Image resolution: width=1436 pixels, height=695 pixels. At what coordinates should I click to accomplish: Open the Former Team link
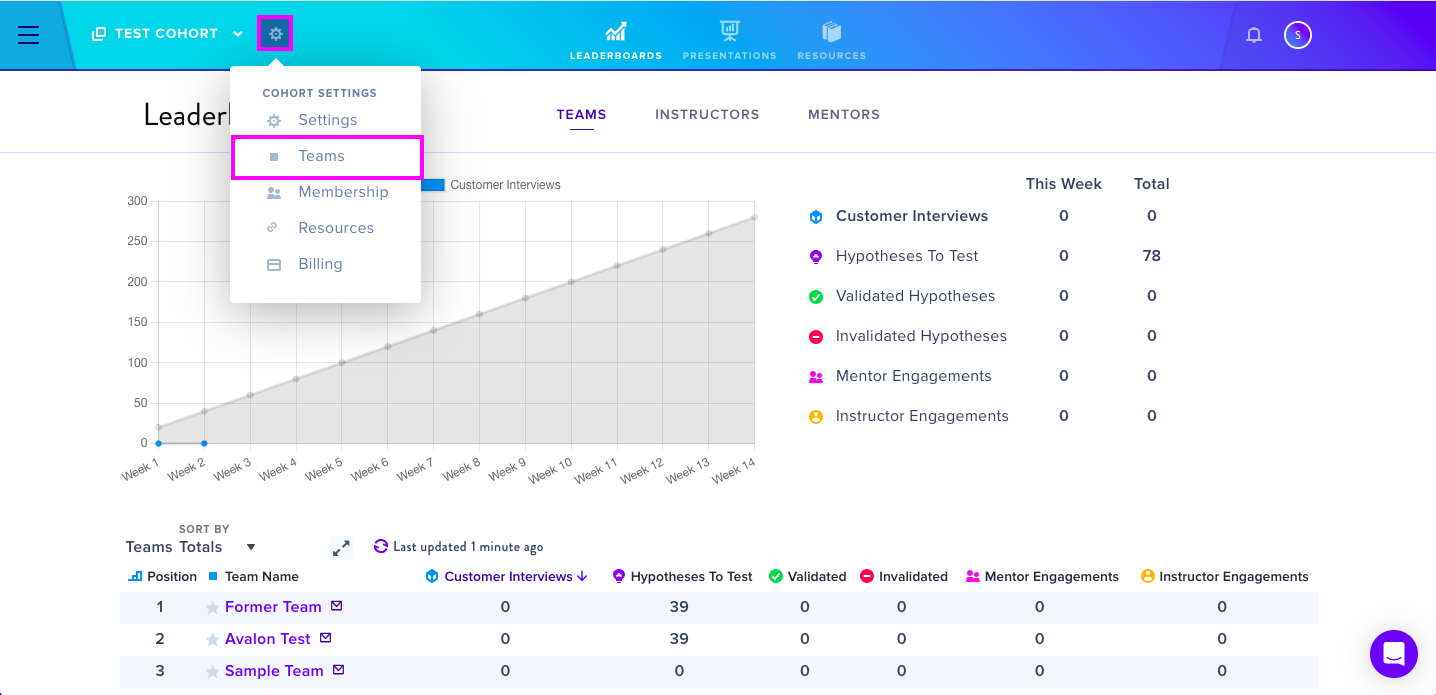tap(273, 607)
